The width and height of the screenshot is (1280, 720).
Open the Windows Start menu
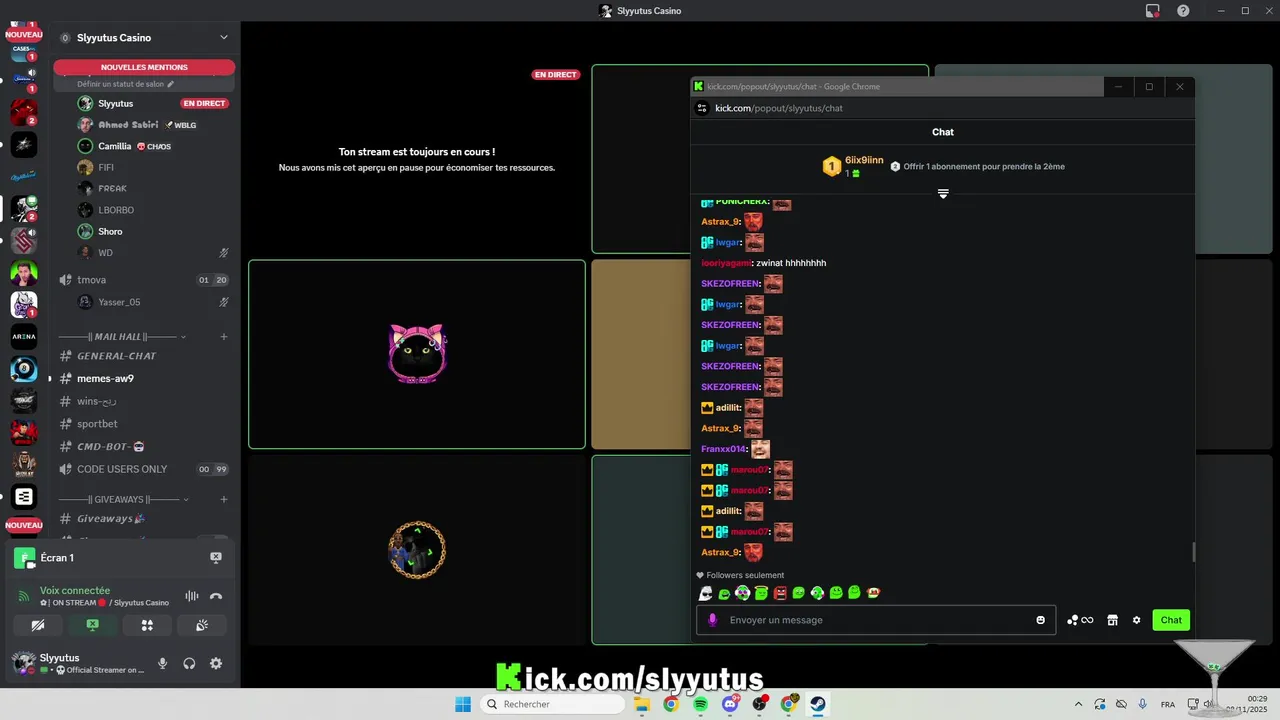click(463, 704)
